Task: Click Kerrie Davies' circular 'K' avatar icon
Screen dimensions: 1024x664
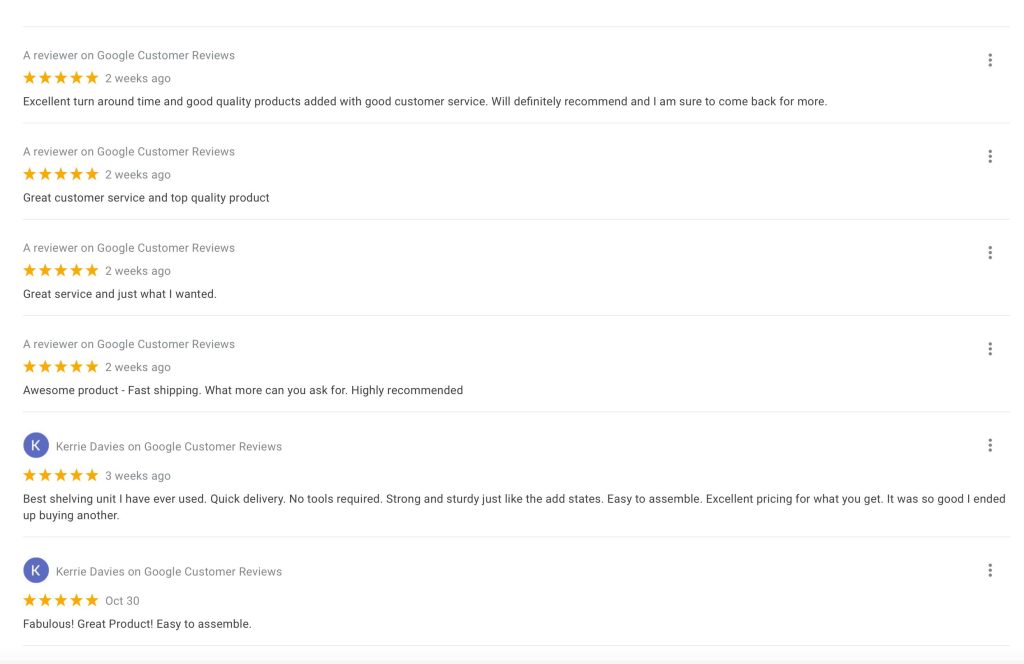Action: [x=35, y=444]
